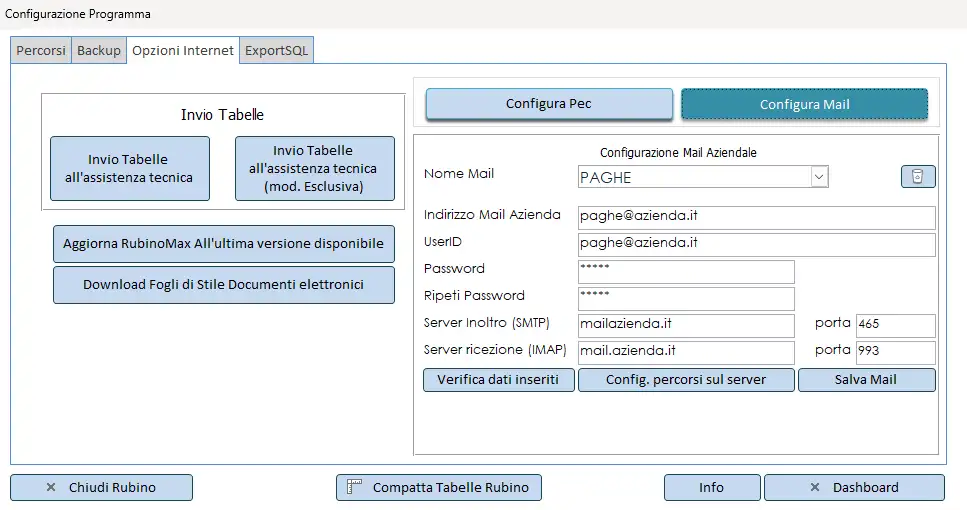Click the Chiudi Rubino button
Screen dimensions: 967x510
[101, 488]
